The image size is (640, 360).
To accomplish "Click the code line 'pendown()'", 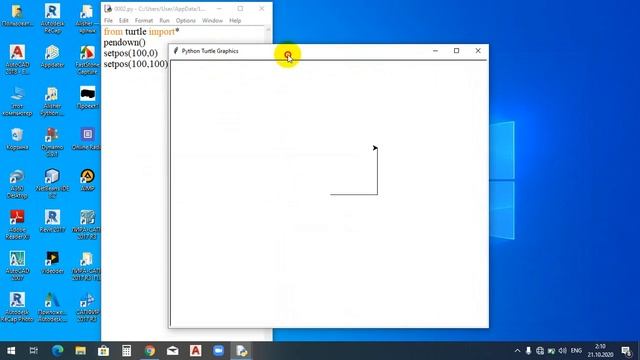I will tap(124, 42).
